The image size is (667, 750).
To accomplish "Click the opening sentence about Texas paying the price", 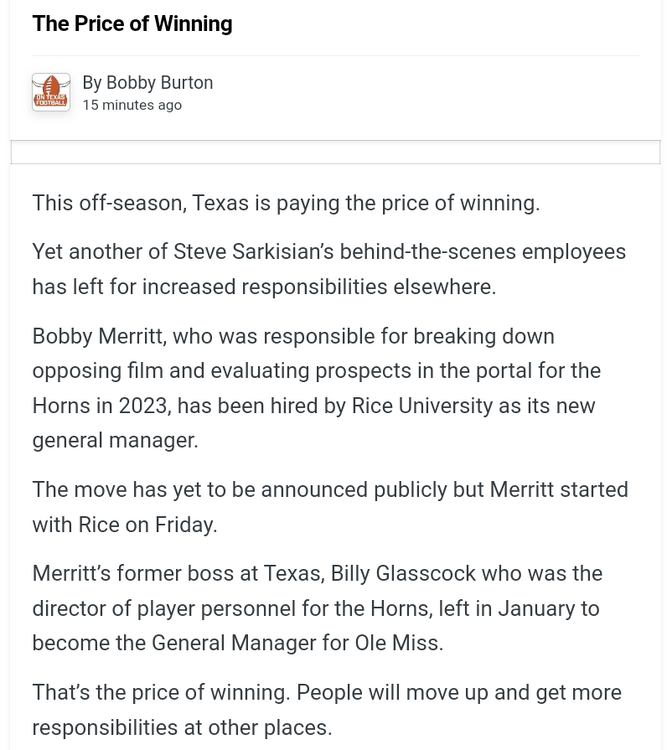I will click(x=285, y=203).
